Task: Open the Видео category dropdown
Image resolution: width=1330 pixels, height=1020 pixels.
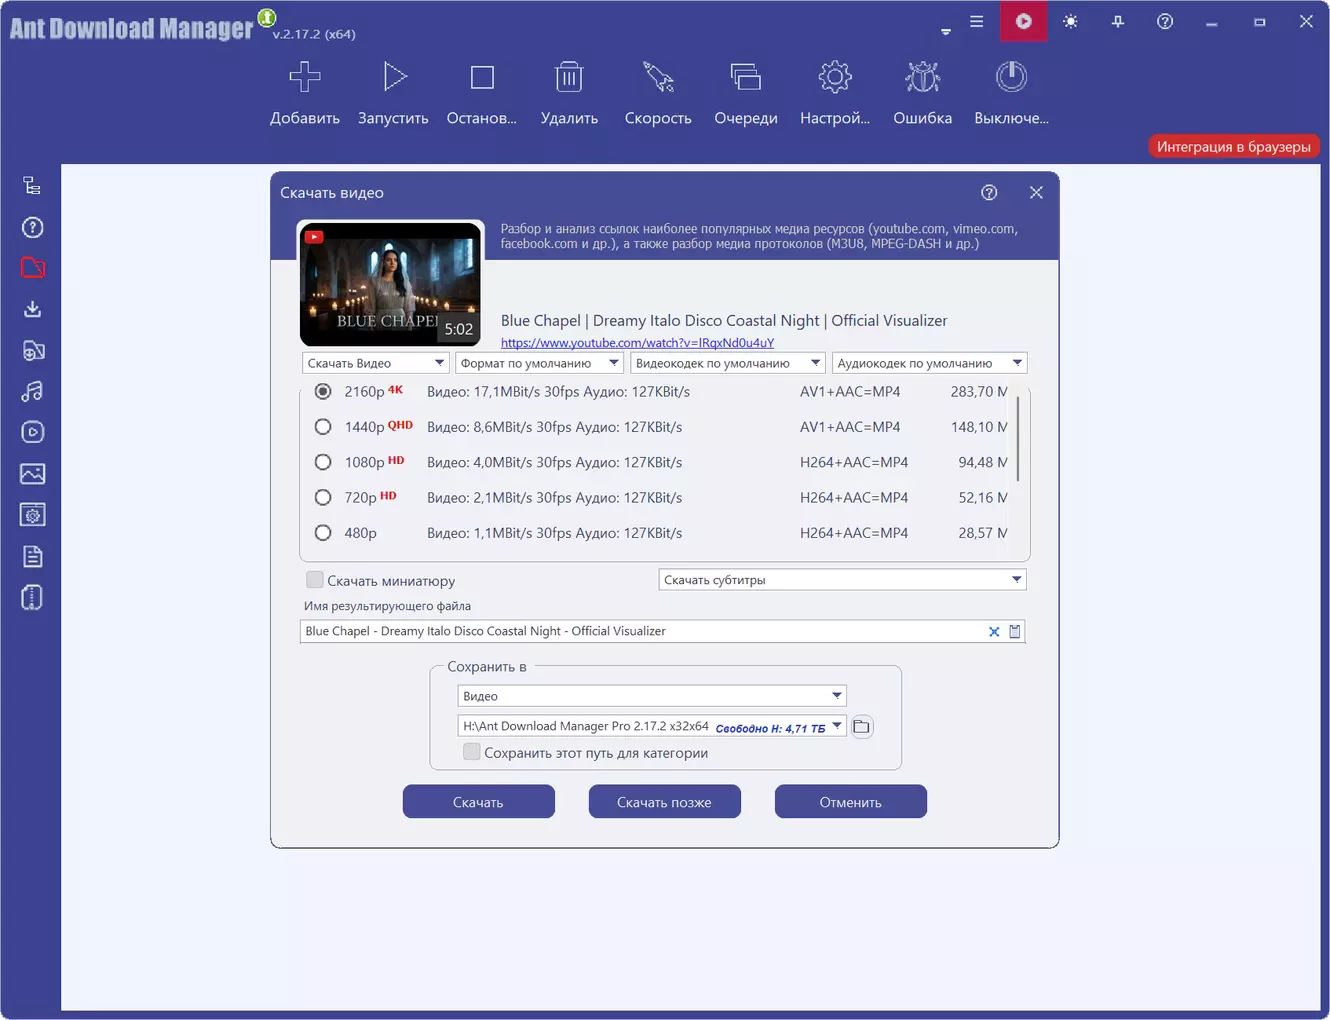Action: [x=652, y=696]
